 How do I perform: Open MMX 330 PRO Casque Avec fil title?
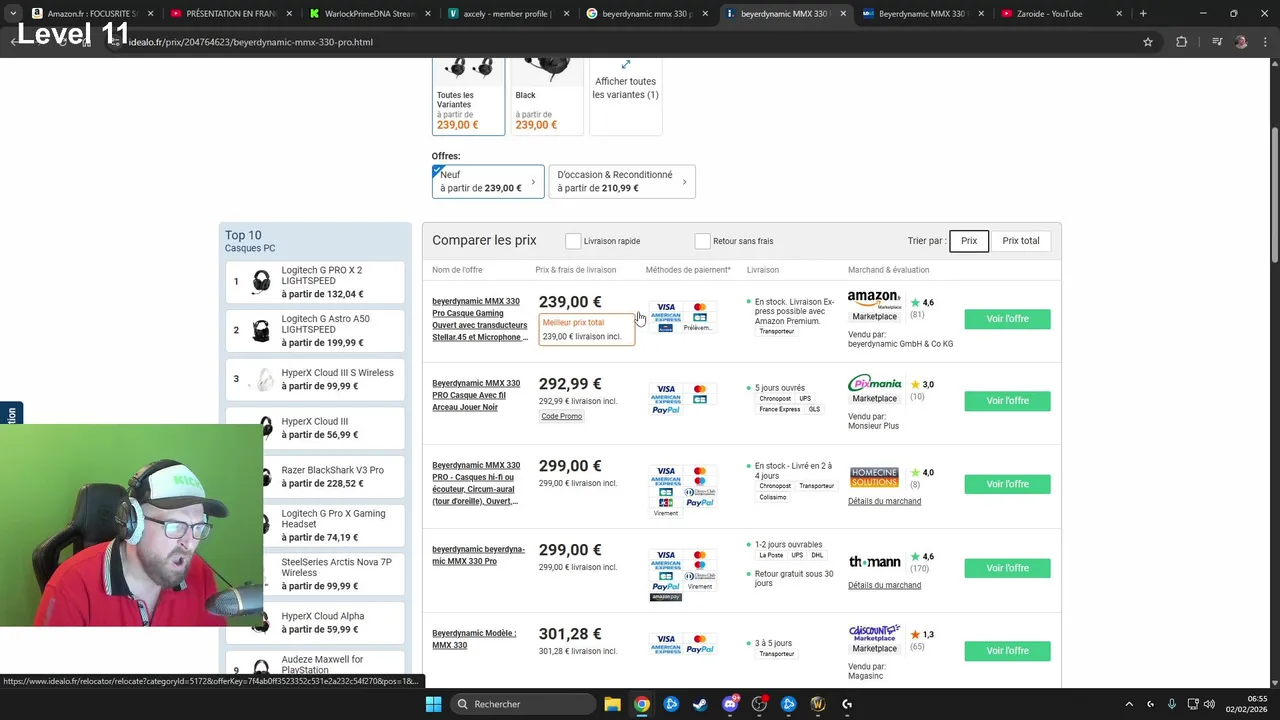coord(476,395)
